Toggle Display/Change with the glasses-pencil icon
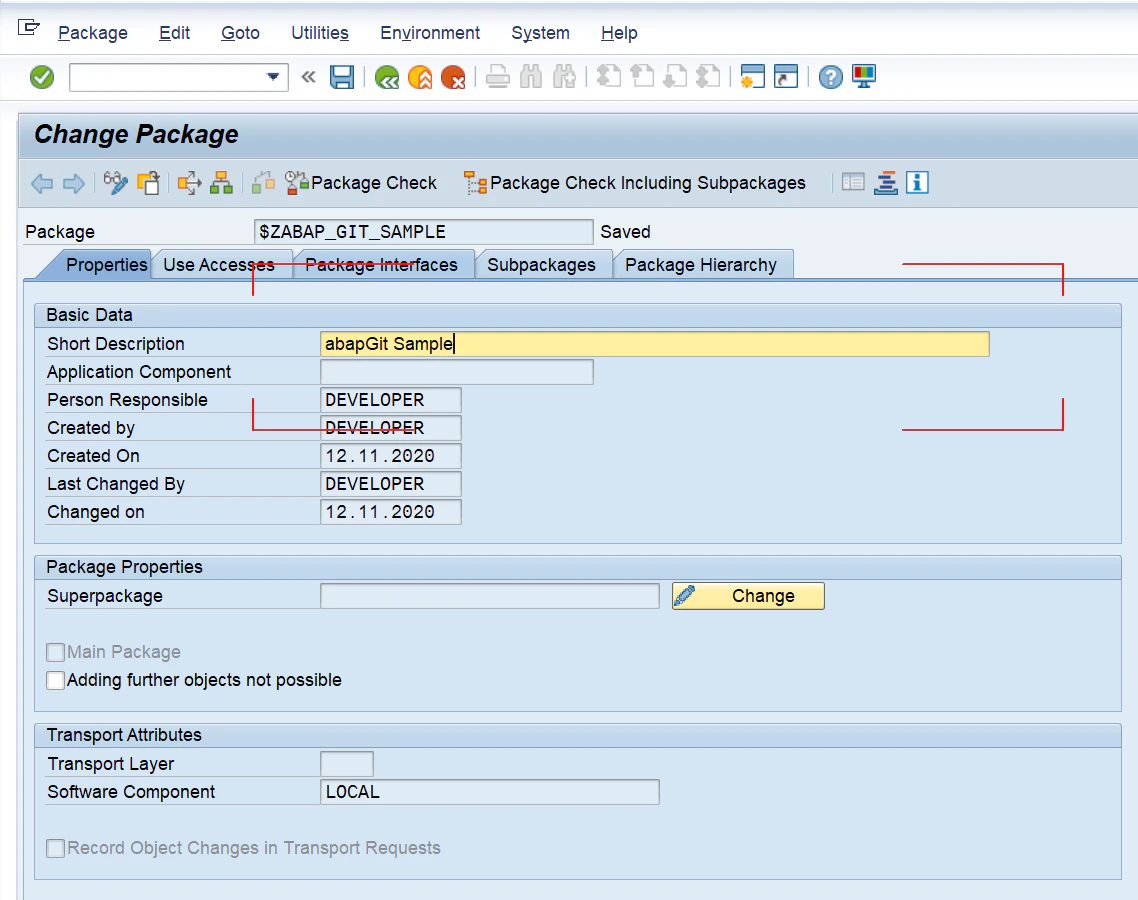Viewport: 1138px width, 900px height. (115, 183)
